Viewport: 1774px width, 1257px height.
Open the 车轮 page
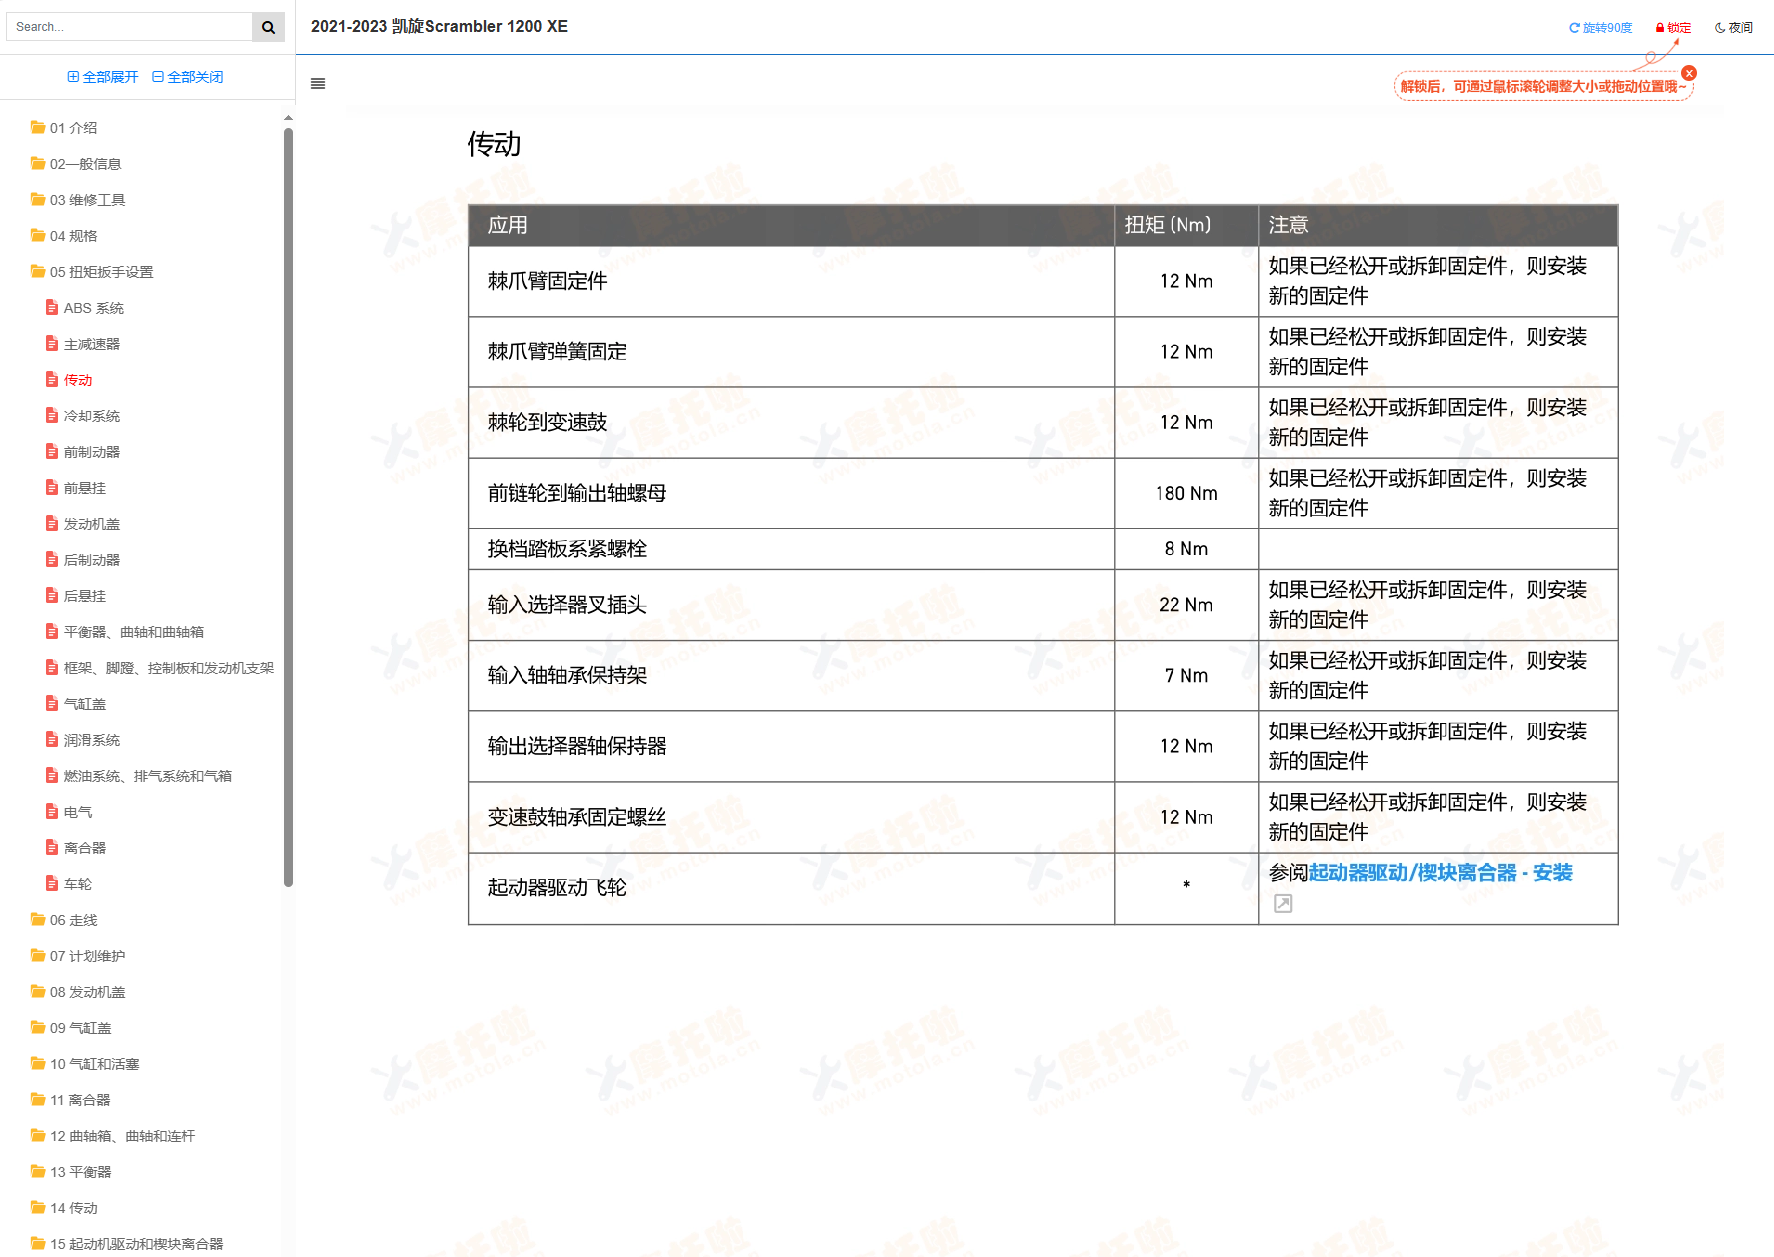point(69,884)
